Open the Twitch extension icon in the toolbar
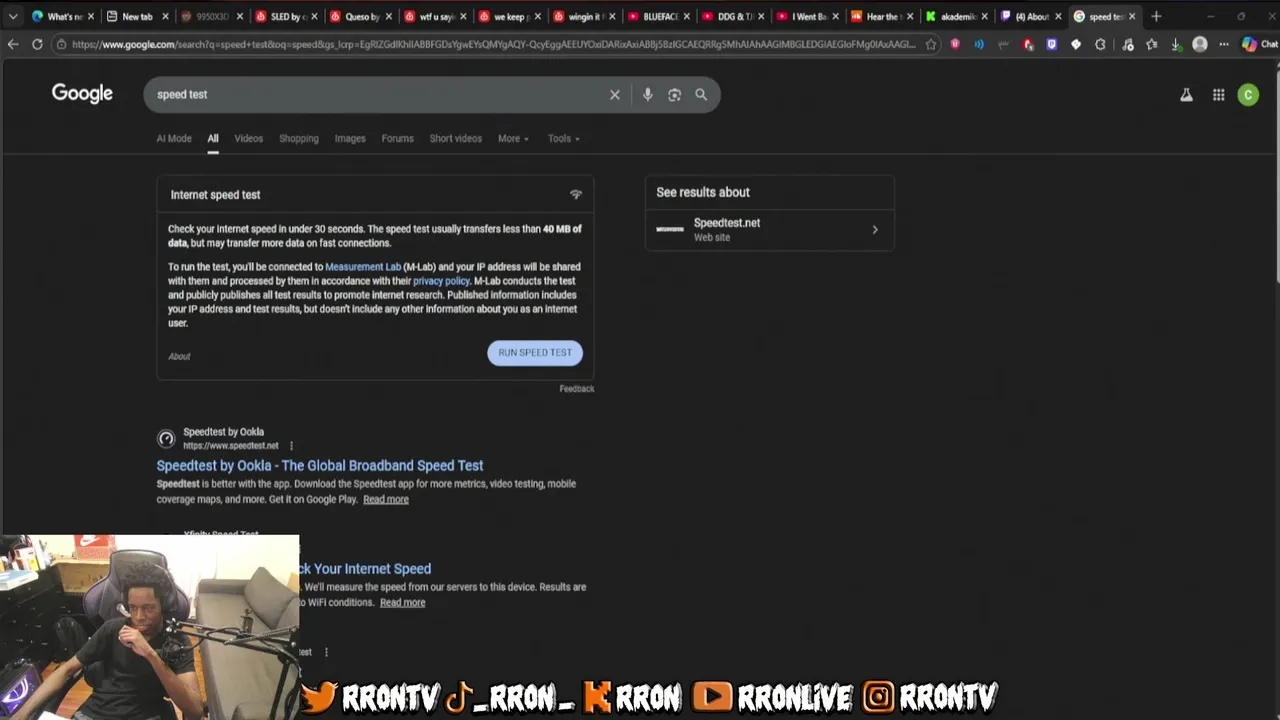The image size is (1280, 720). click(1051, 44)
